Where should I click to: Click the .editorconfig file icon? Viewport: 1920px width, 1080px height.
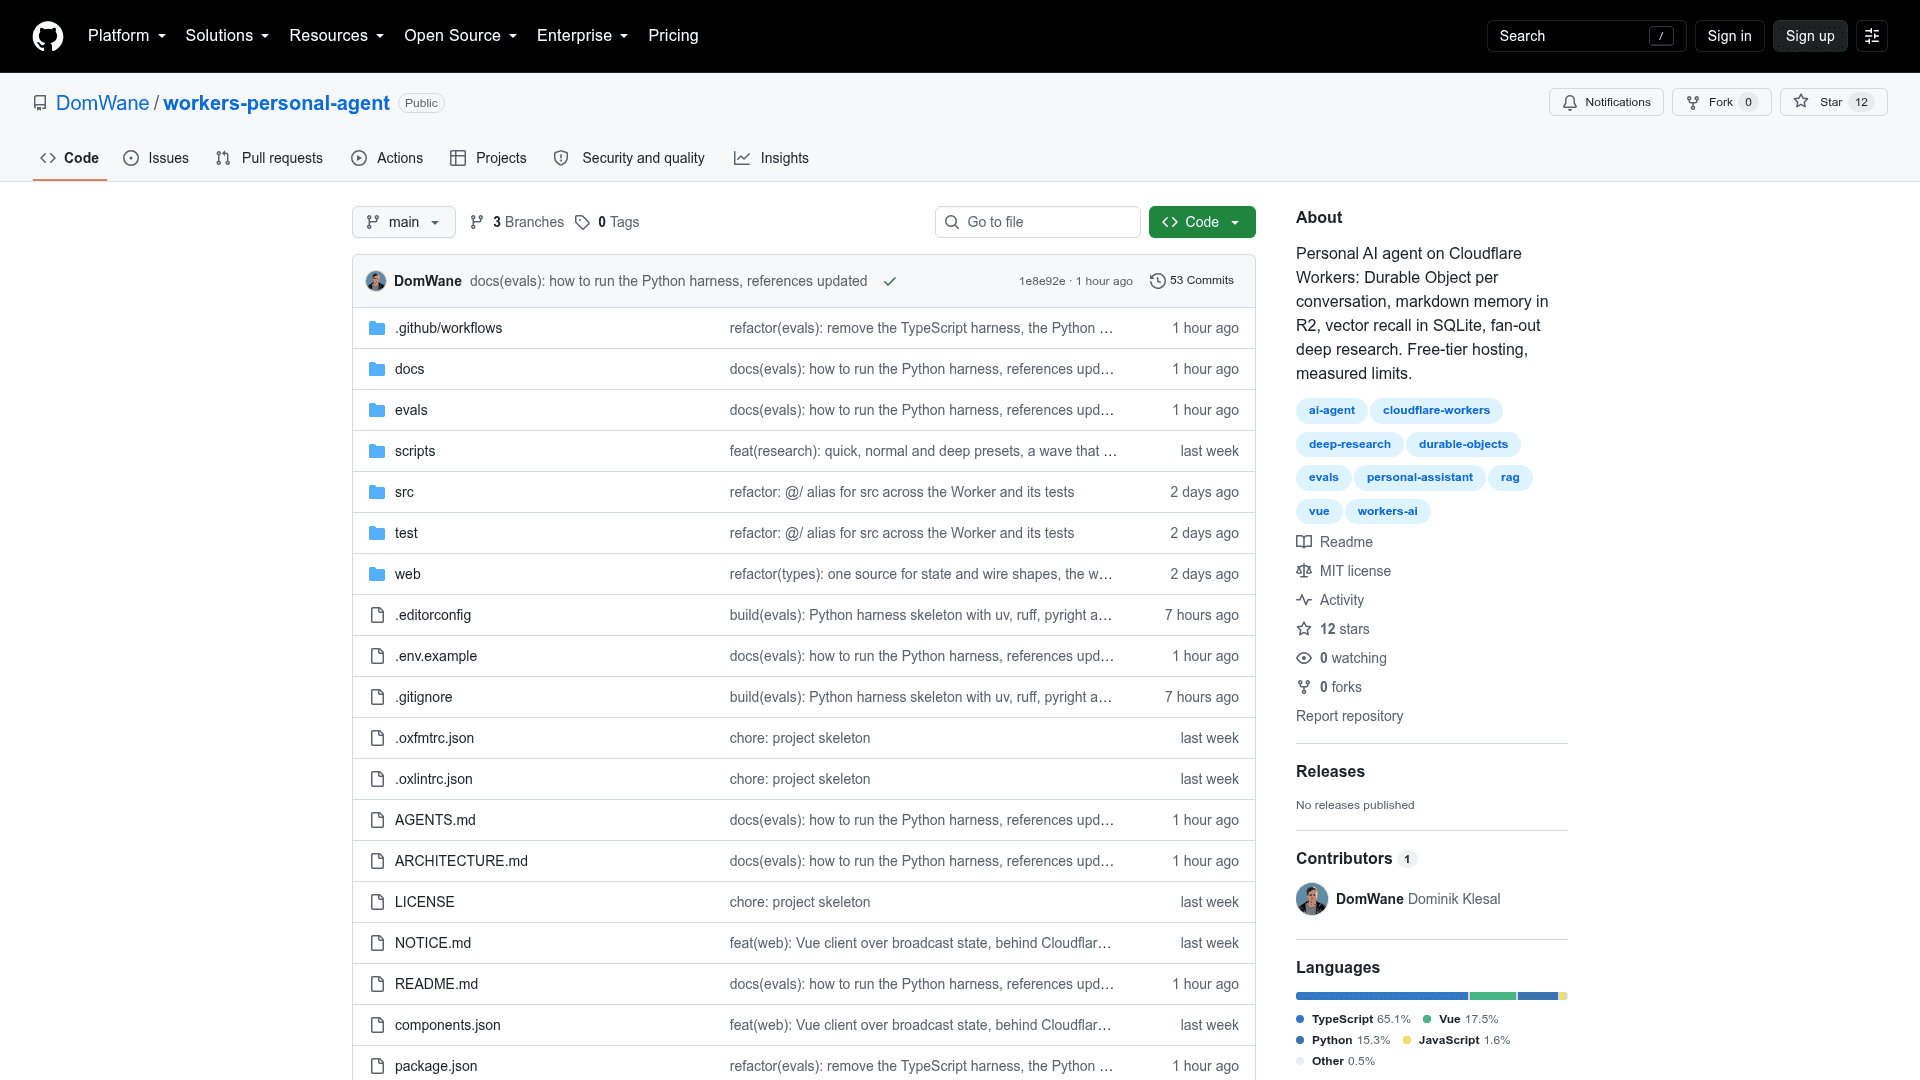tap(377, 615)
